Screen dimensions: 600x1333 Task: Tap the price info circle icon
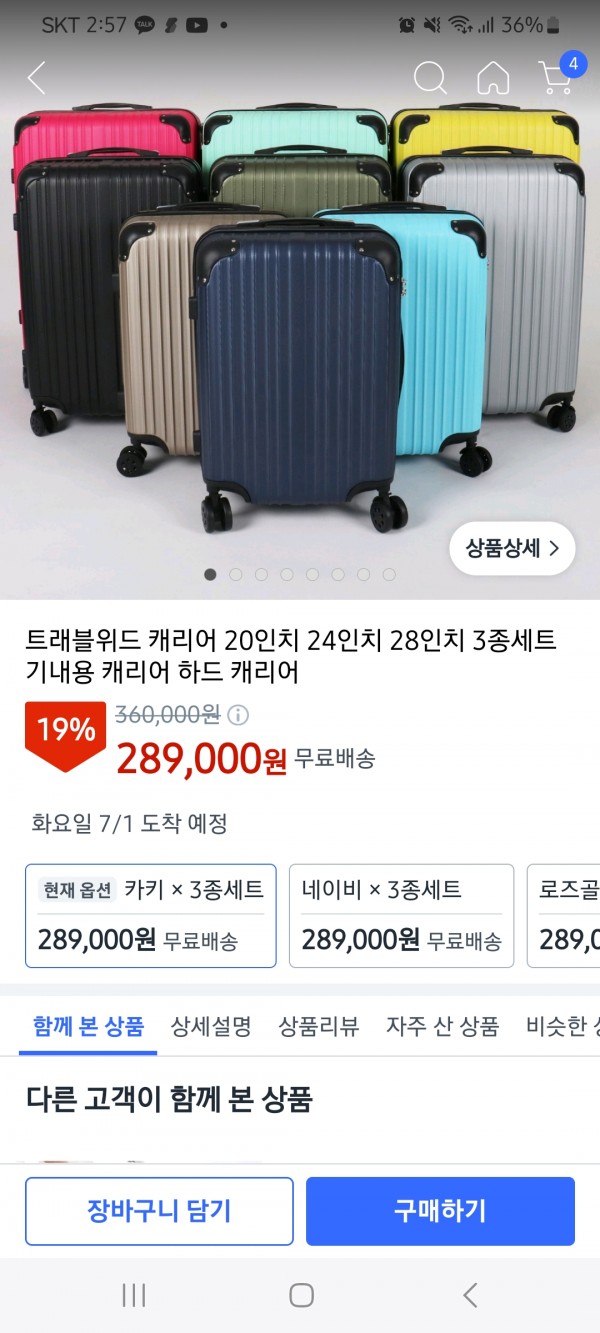pos(238,715)
